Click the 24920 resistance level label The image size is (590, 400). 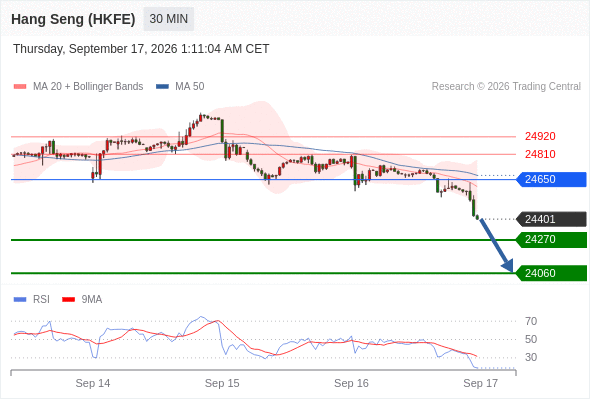(540, 136)
